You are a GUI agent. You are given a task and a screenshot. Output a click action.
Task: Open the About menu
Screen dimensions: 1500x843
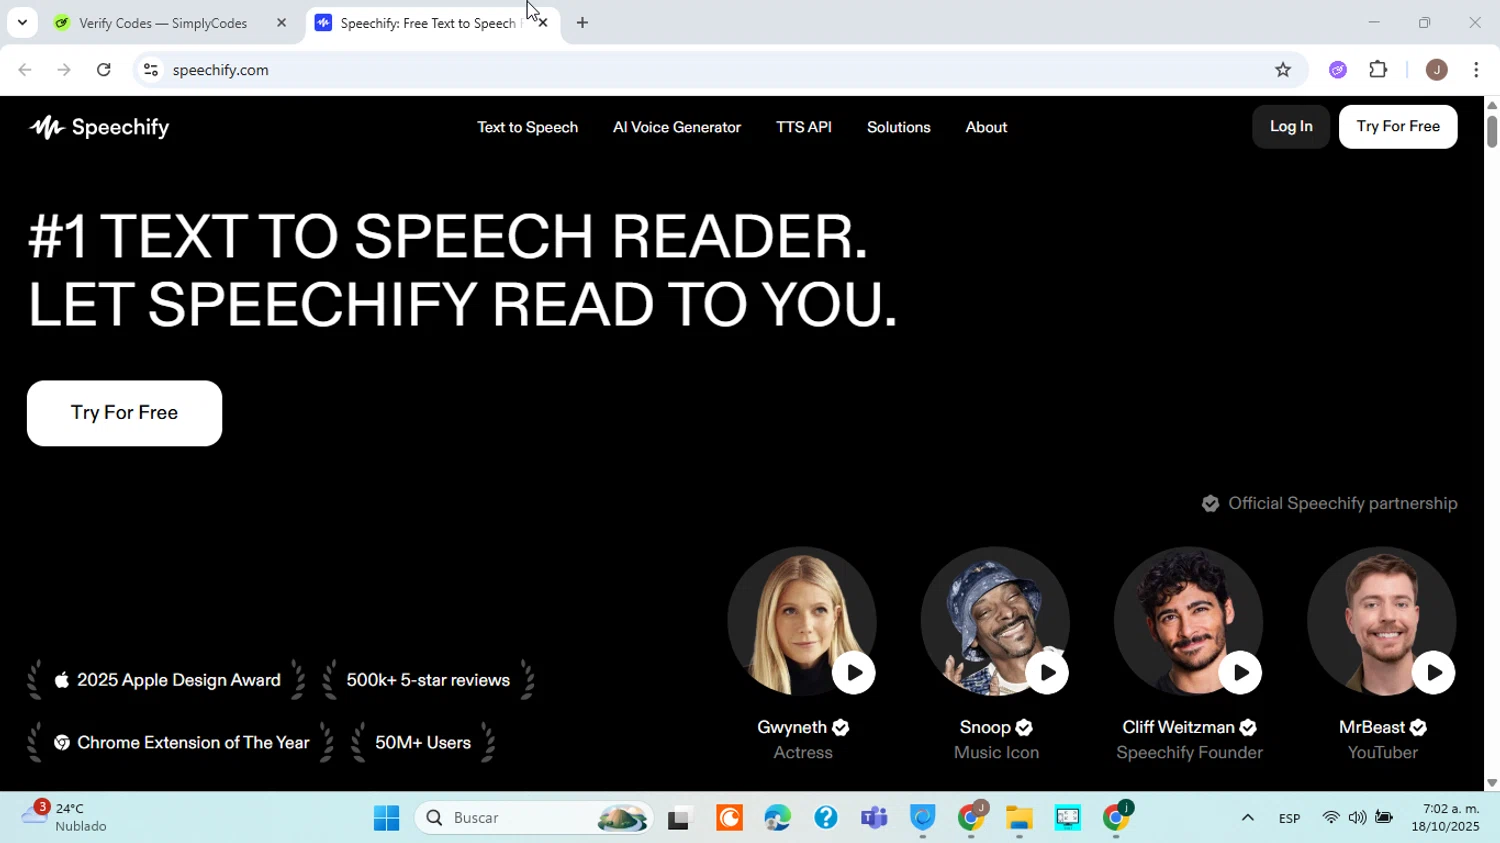pos(986,127)
